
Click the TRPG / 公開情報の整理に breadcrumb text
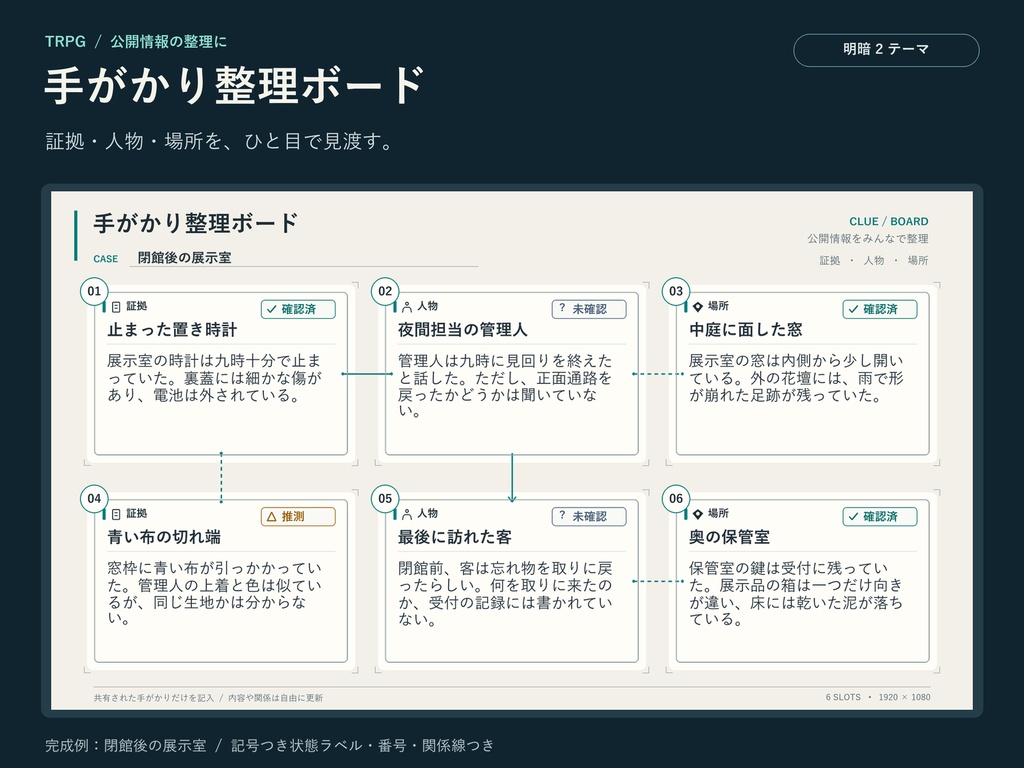click(x=136, y=42)
